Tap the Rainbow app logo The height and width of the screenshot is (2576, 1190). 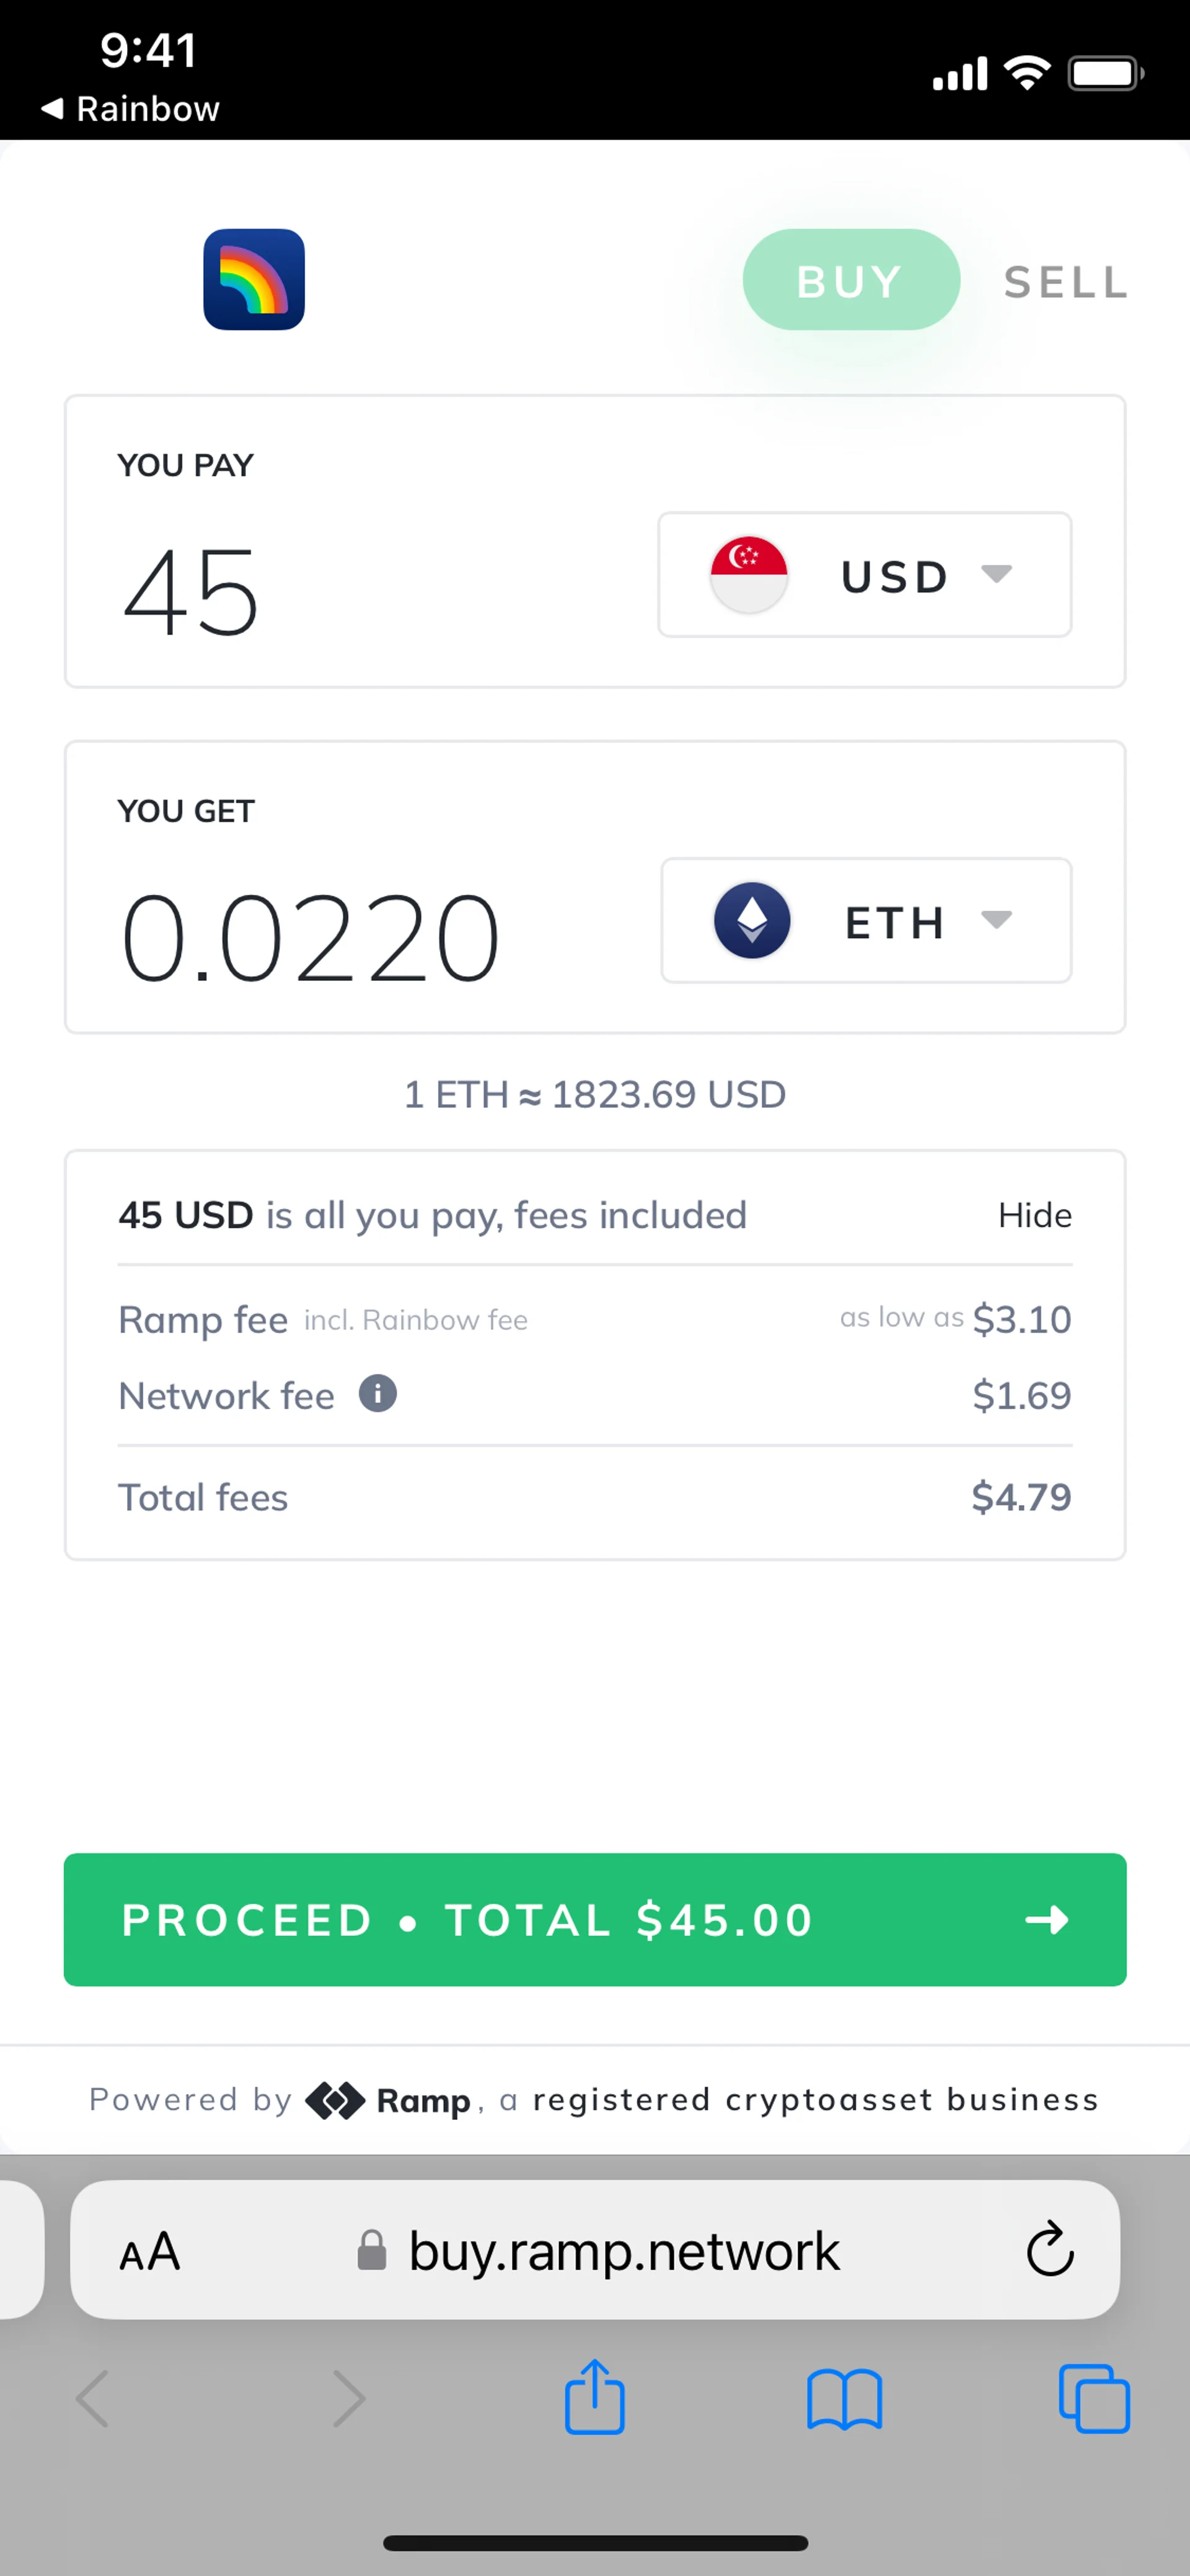coord(254,279)
